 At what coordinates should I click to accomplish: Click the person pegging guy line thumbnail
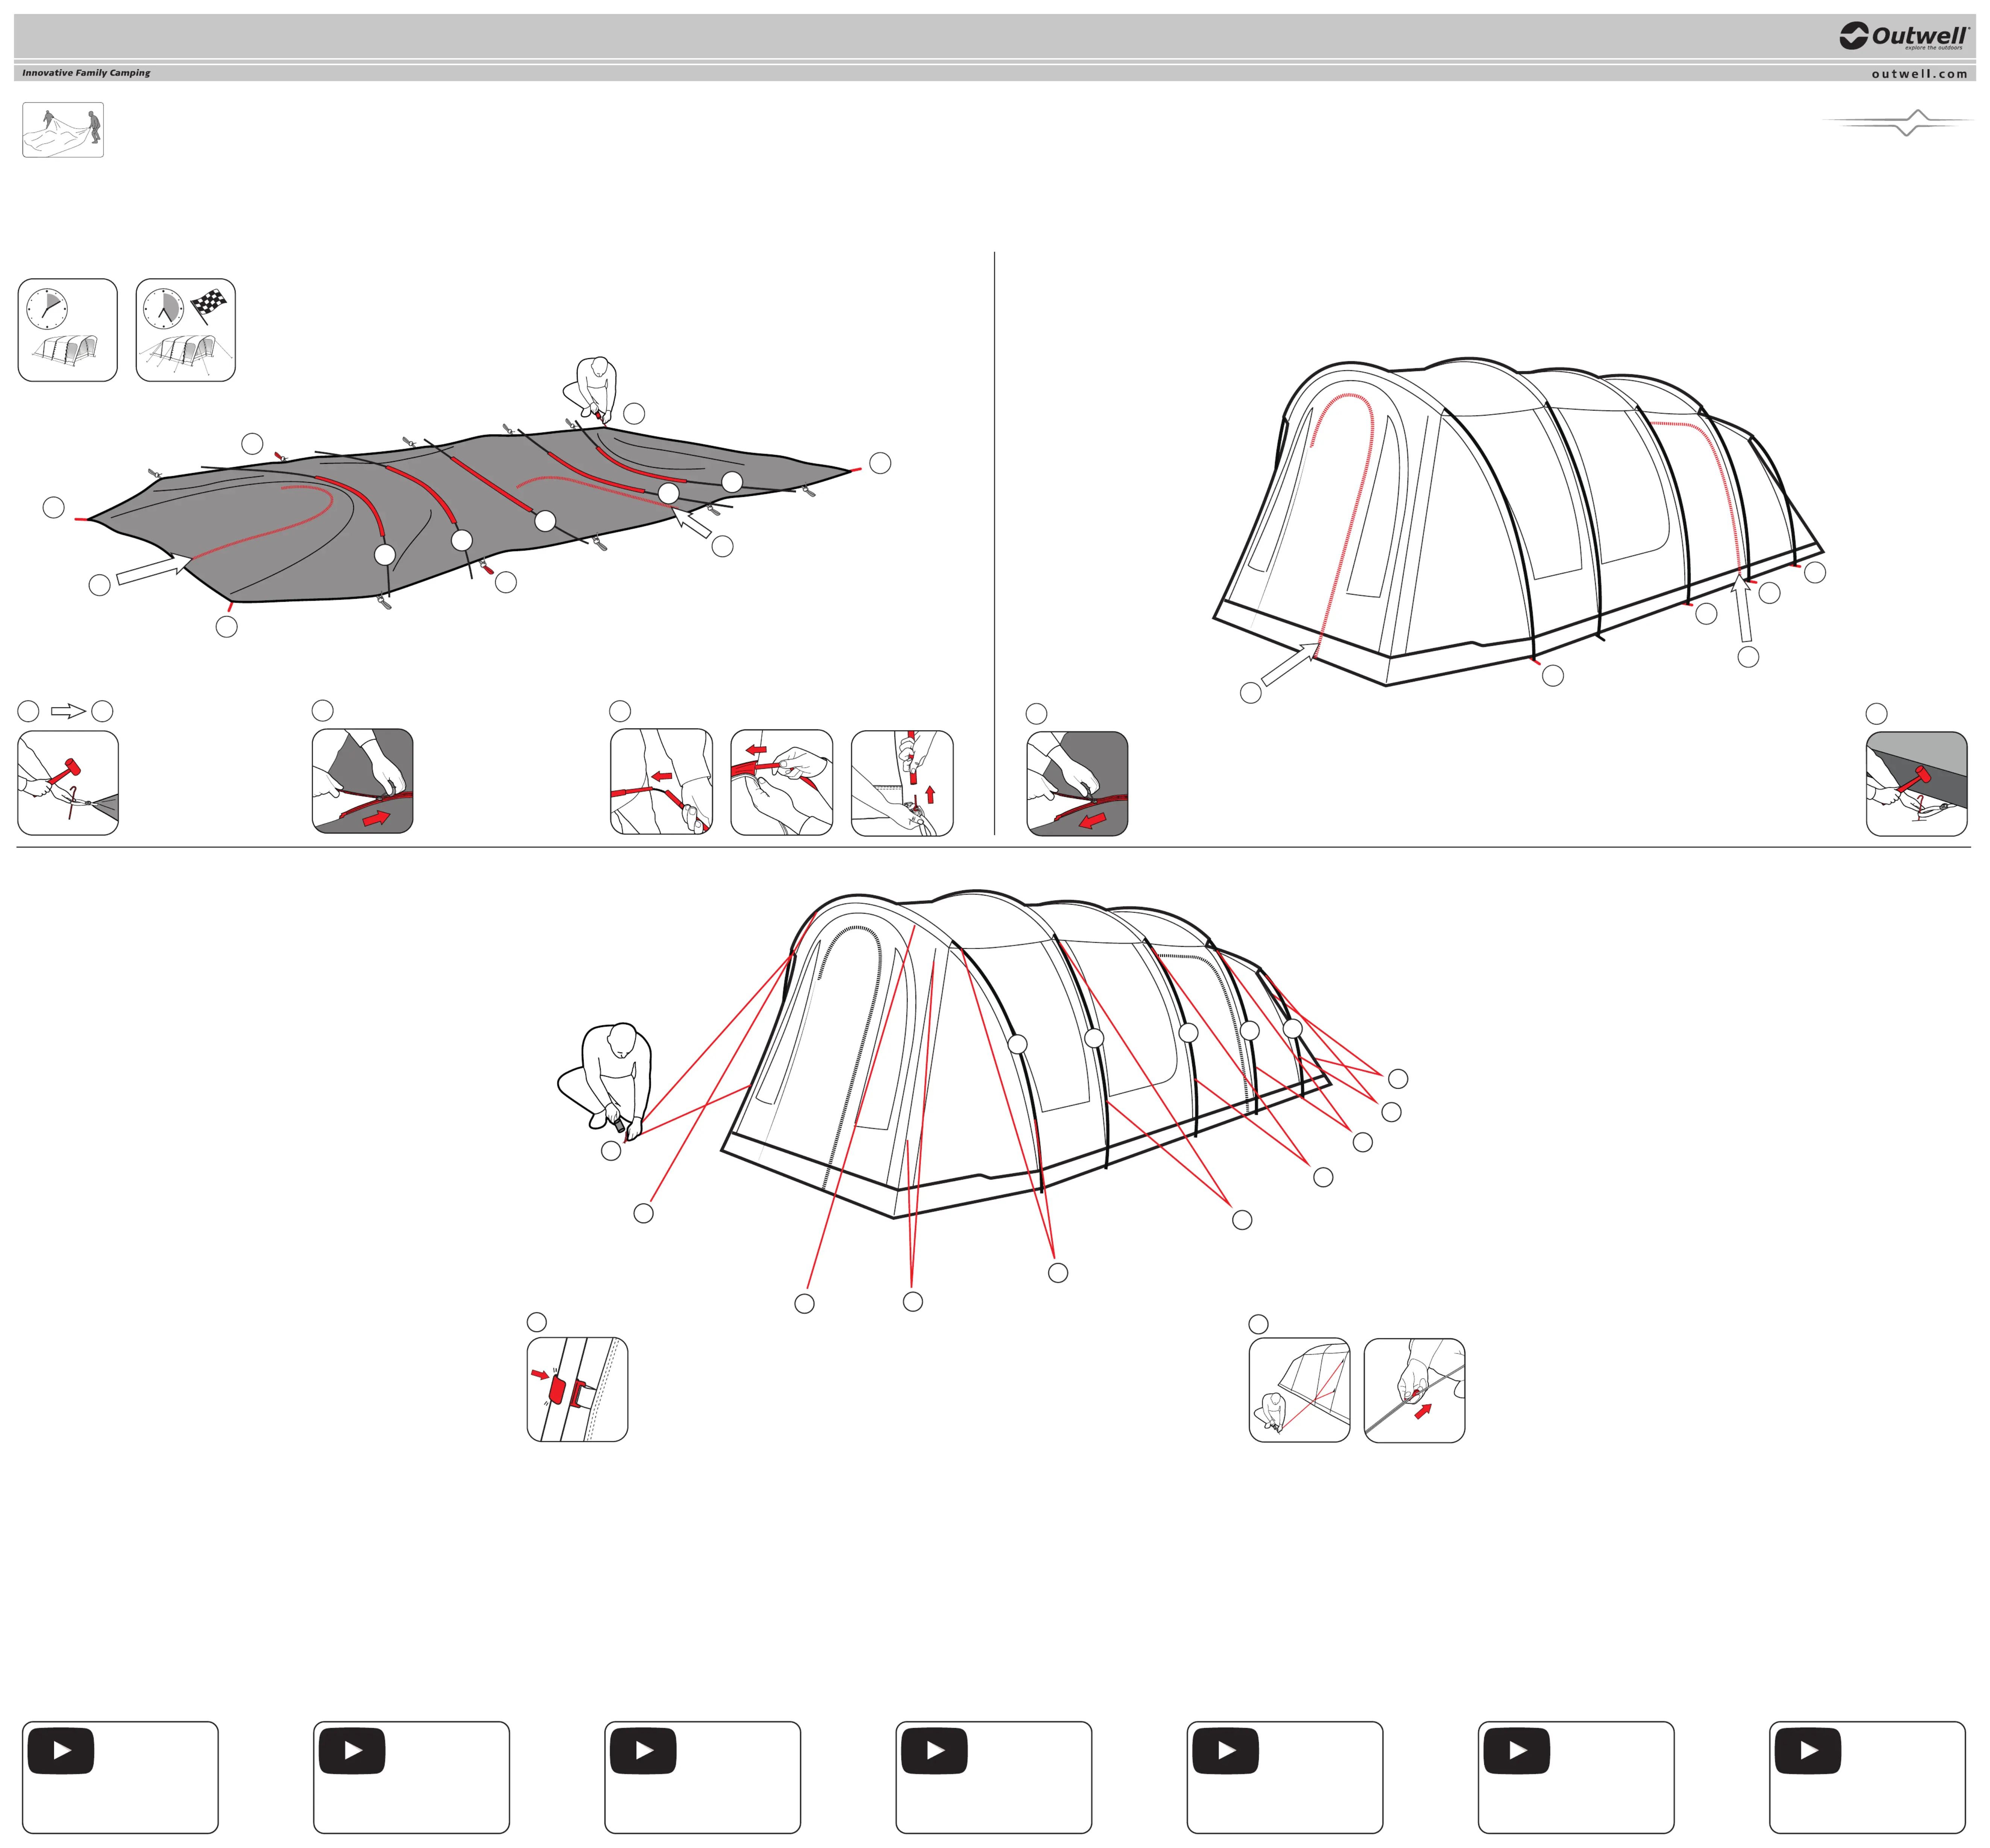click(1299, 1390)
